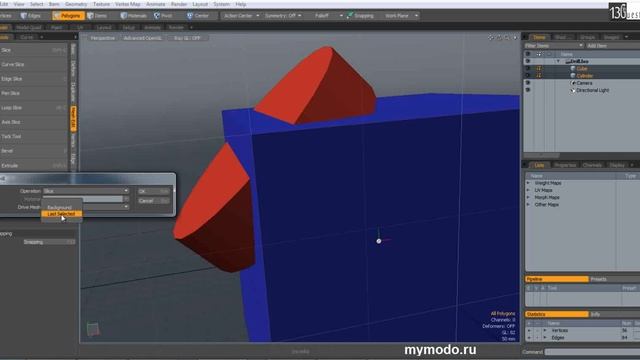This screenshot has height=360, width=640.
Task: Select the Center mode button
Action: (x=198, y=16)
